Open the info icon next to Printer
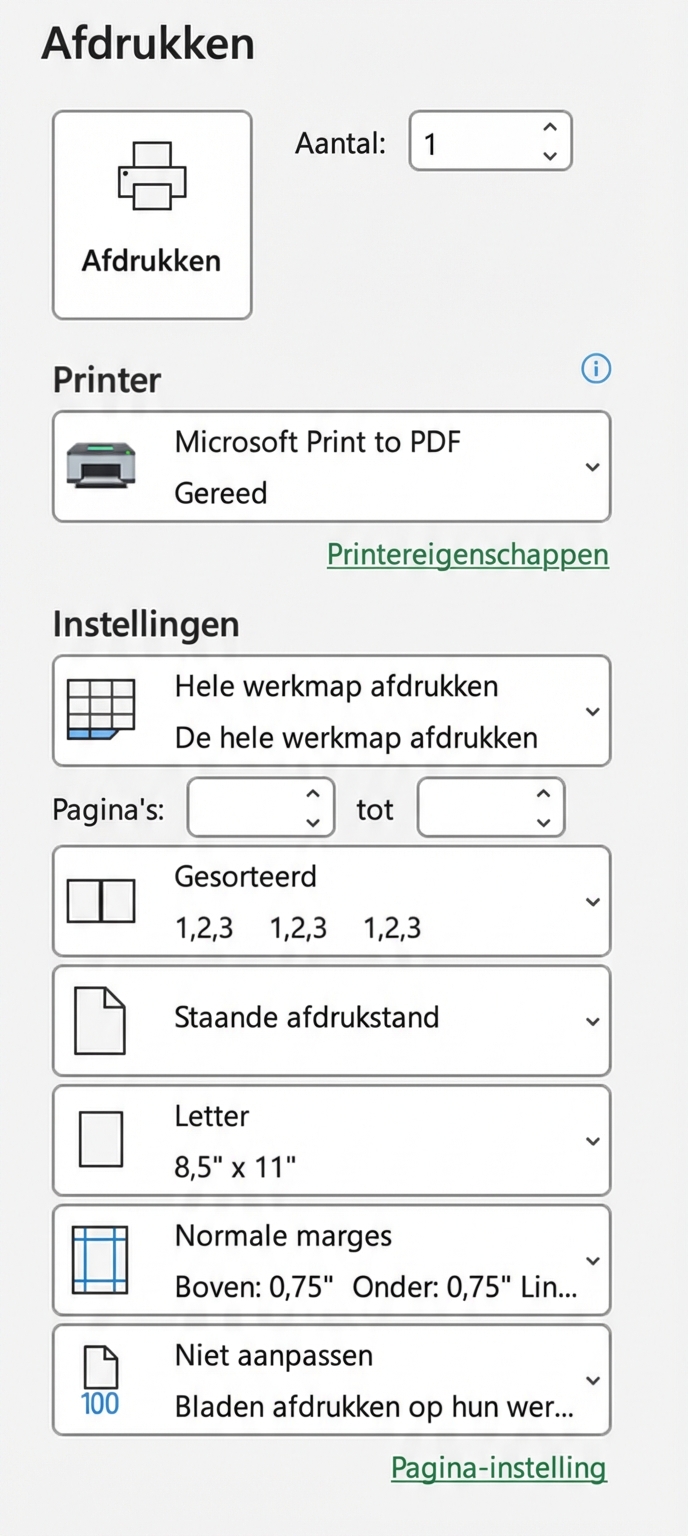This screenshot has width=688, height=1536. (596, 369)
